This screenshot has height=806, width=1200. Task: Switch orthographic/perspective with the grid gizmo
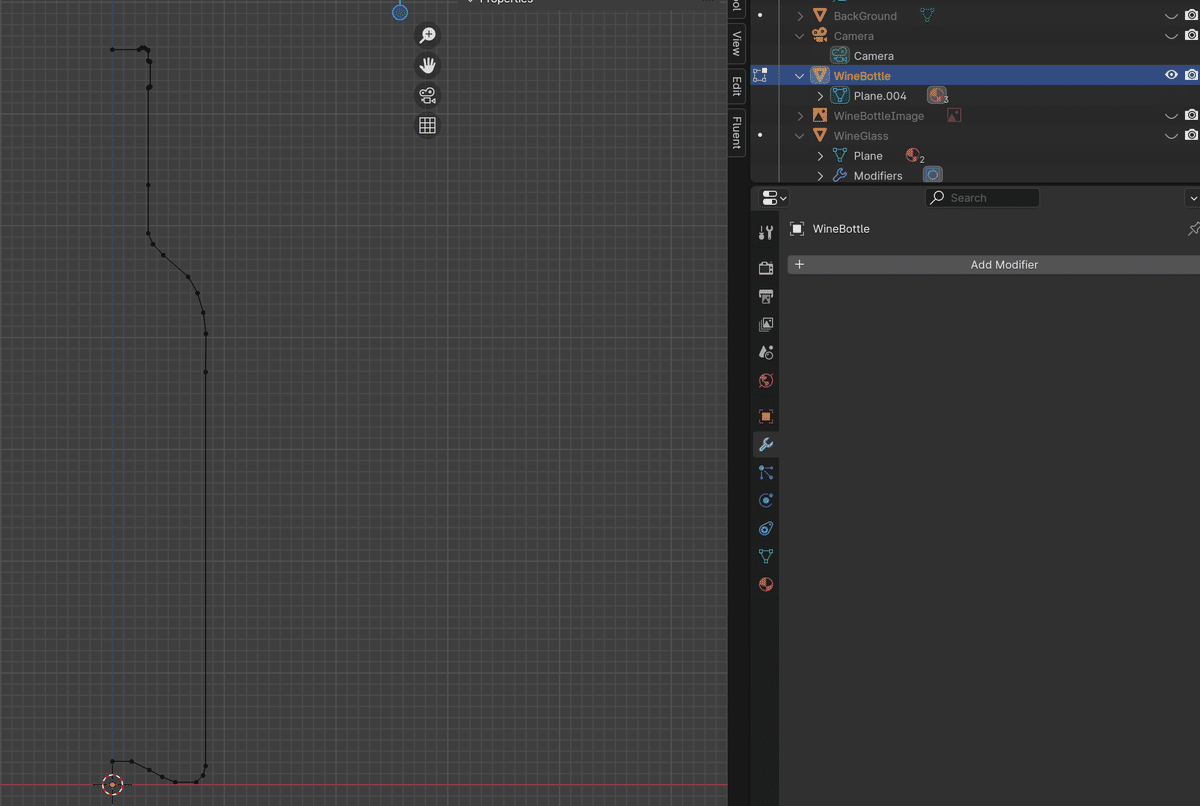click(427, 126)
